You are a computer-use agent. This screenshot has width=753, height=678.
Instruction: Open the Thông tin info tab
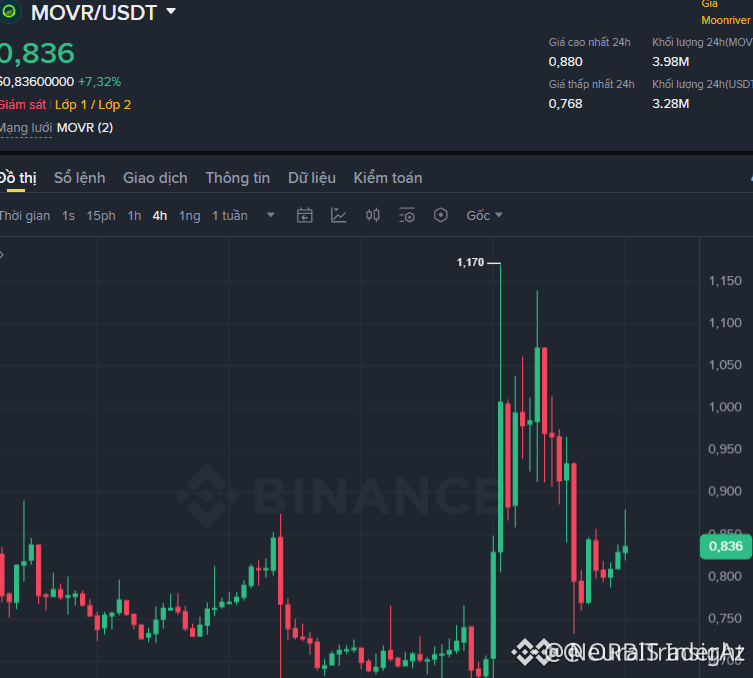click(x=238, y=178)
